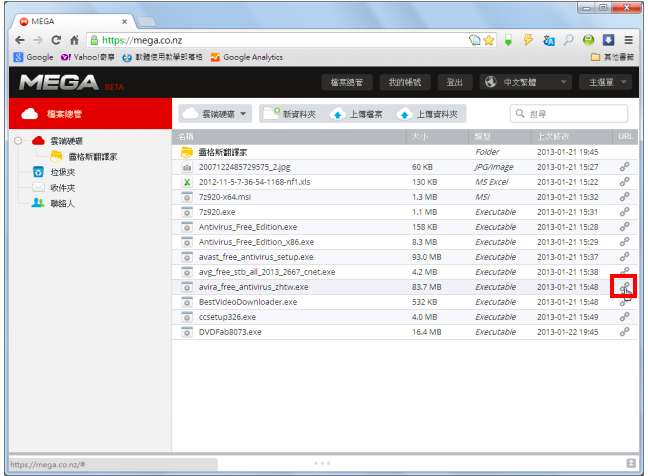Click the logout button in header
This screenshot has width=648, height=476.
[x=455, y=82]
